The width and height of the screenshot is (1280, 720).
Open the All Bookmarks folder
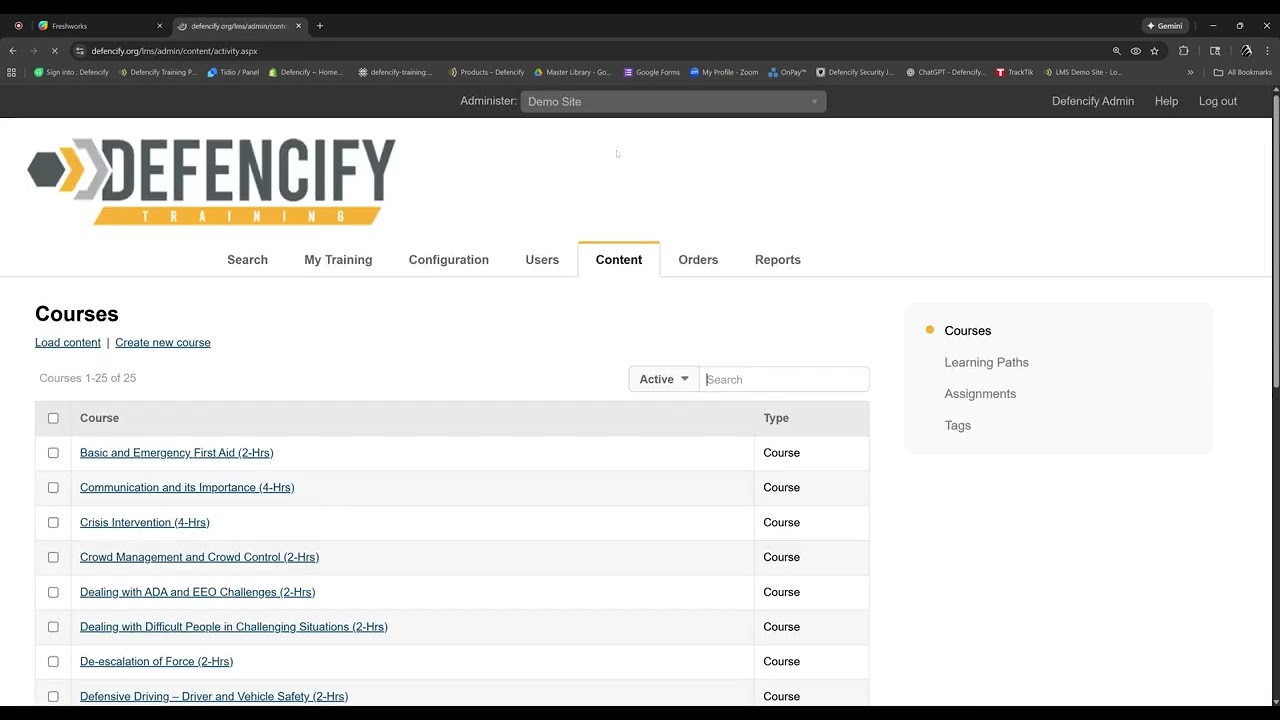(x=1242, y=72)
